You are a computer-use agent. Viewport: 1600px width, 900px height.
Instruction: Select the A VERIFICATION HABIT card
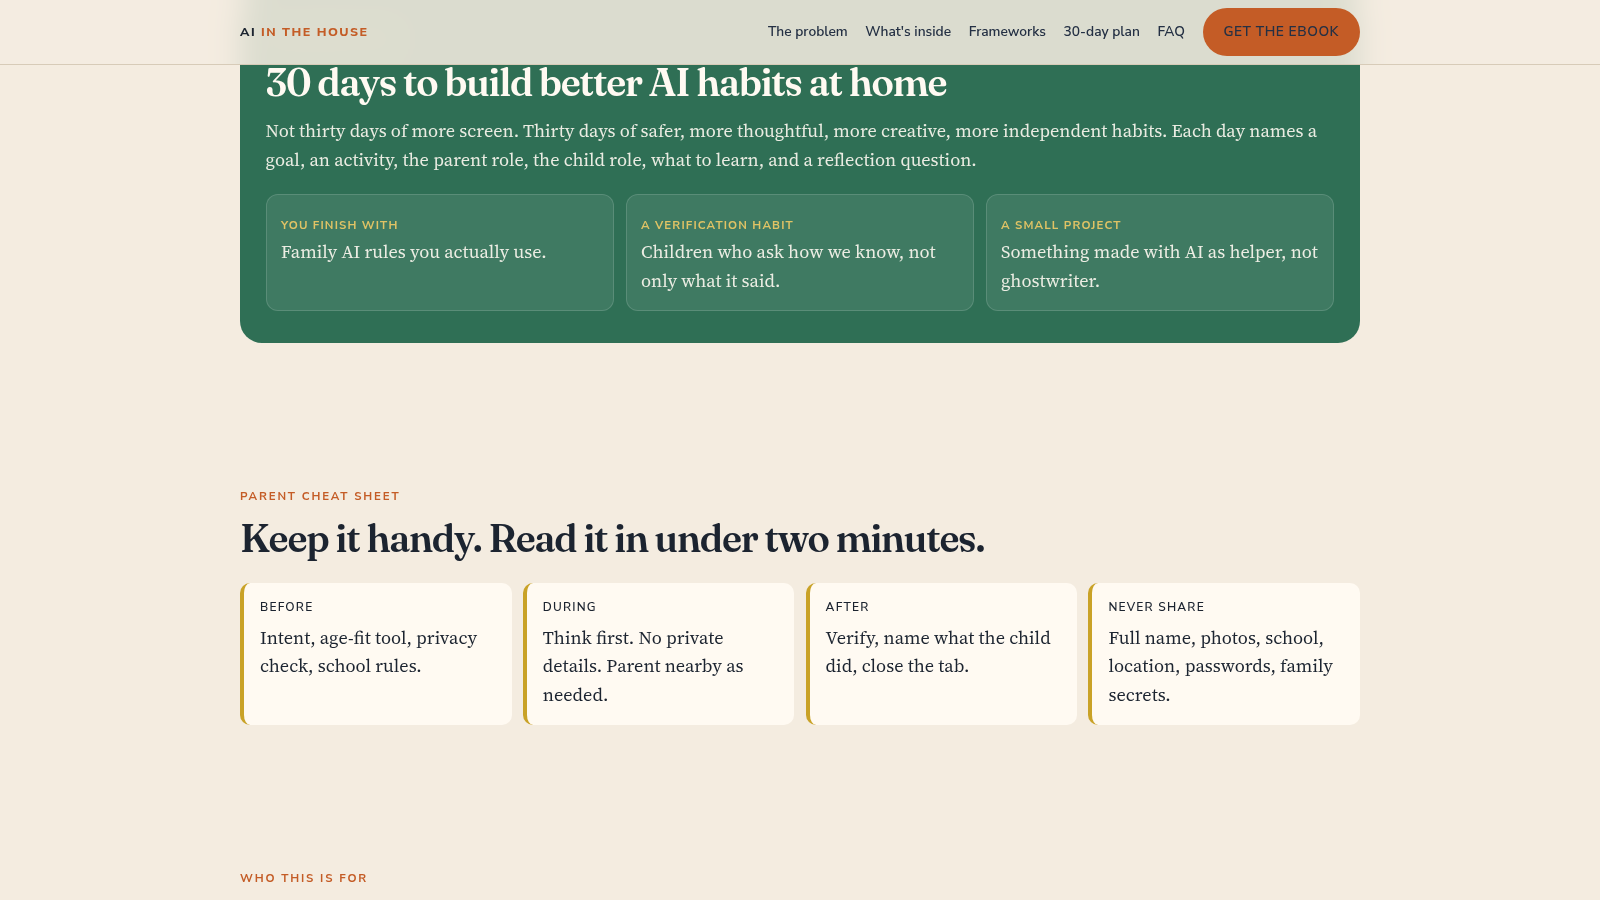[800, 252]
